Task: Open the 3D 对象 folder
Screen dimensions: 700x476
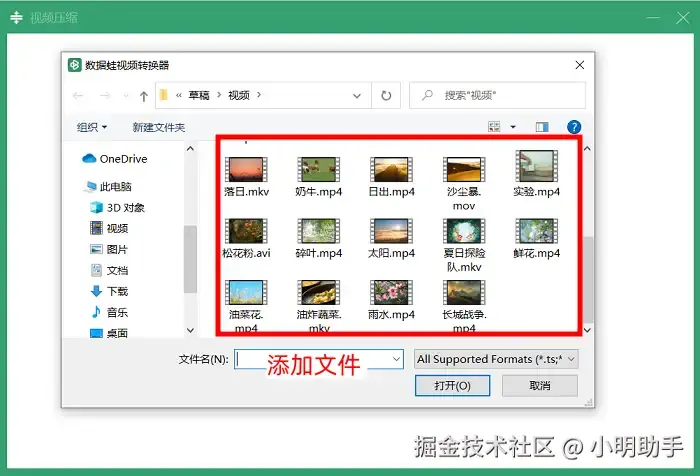Action: click(x=117, y=208)
